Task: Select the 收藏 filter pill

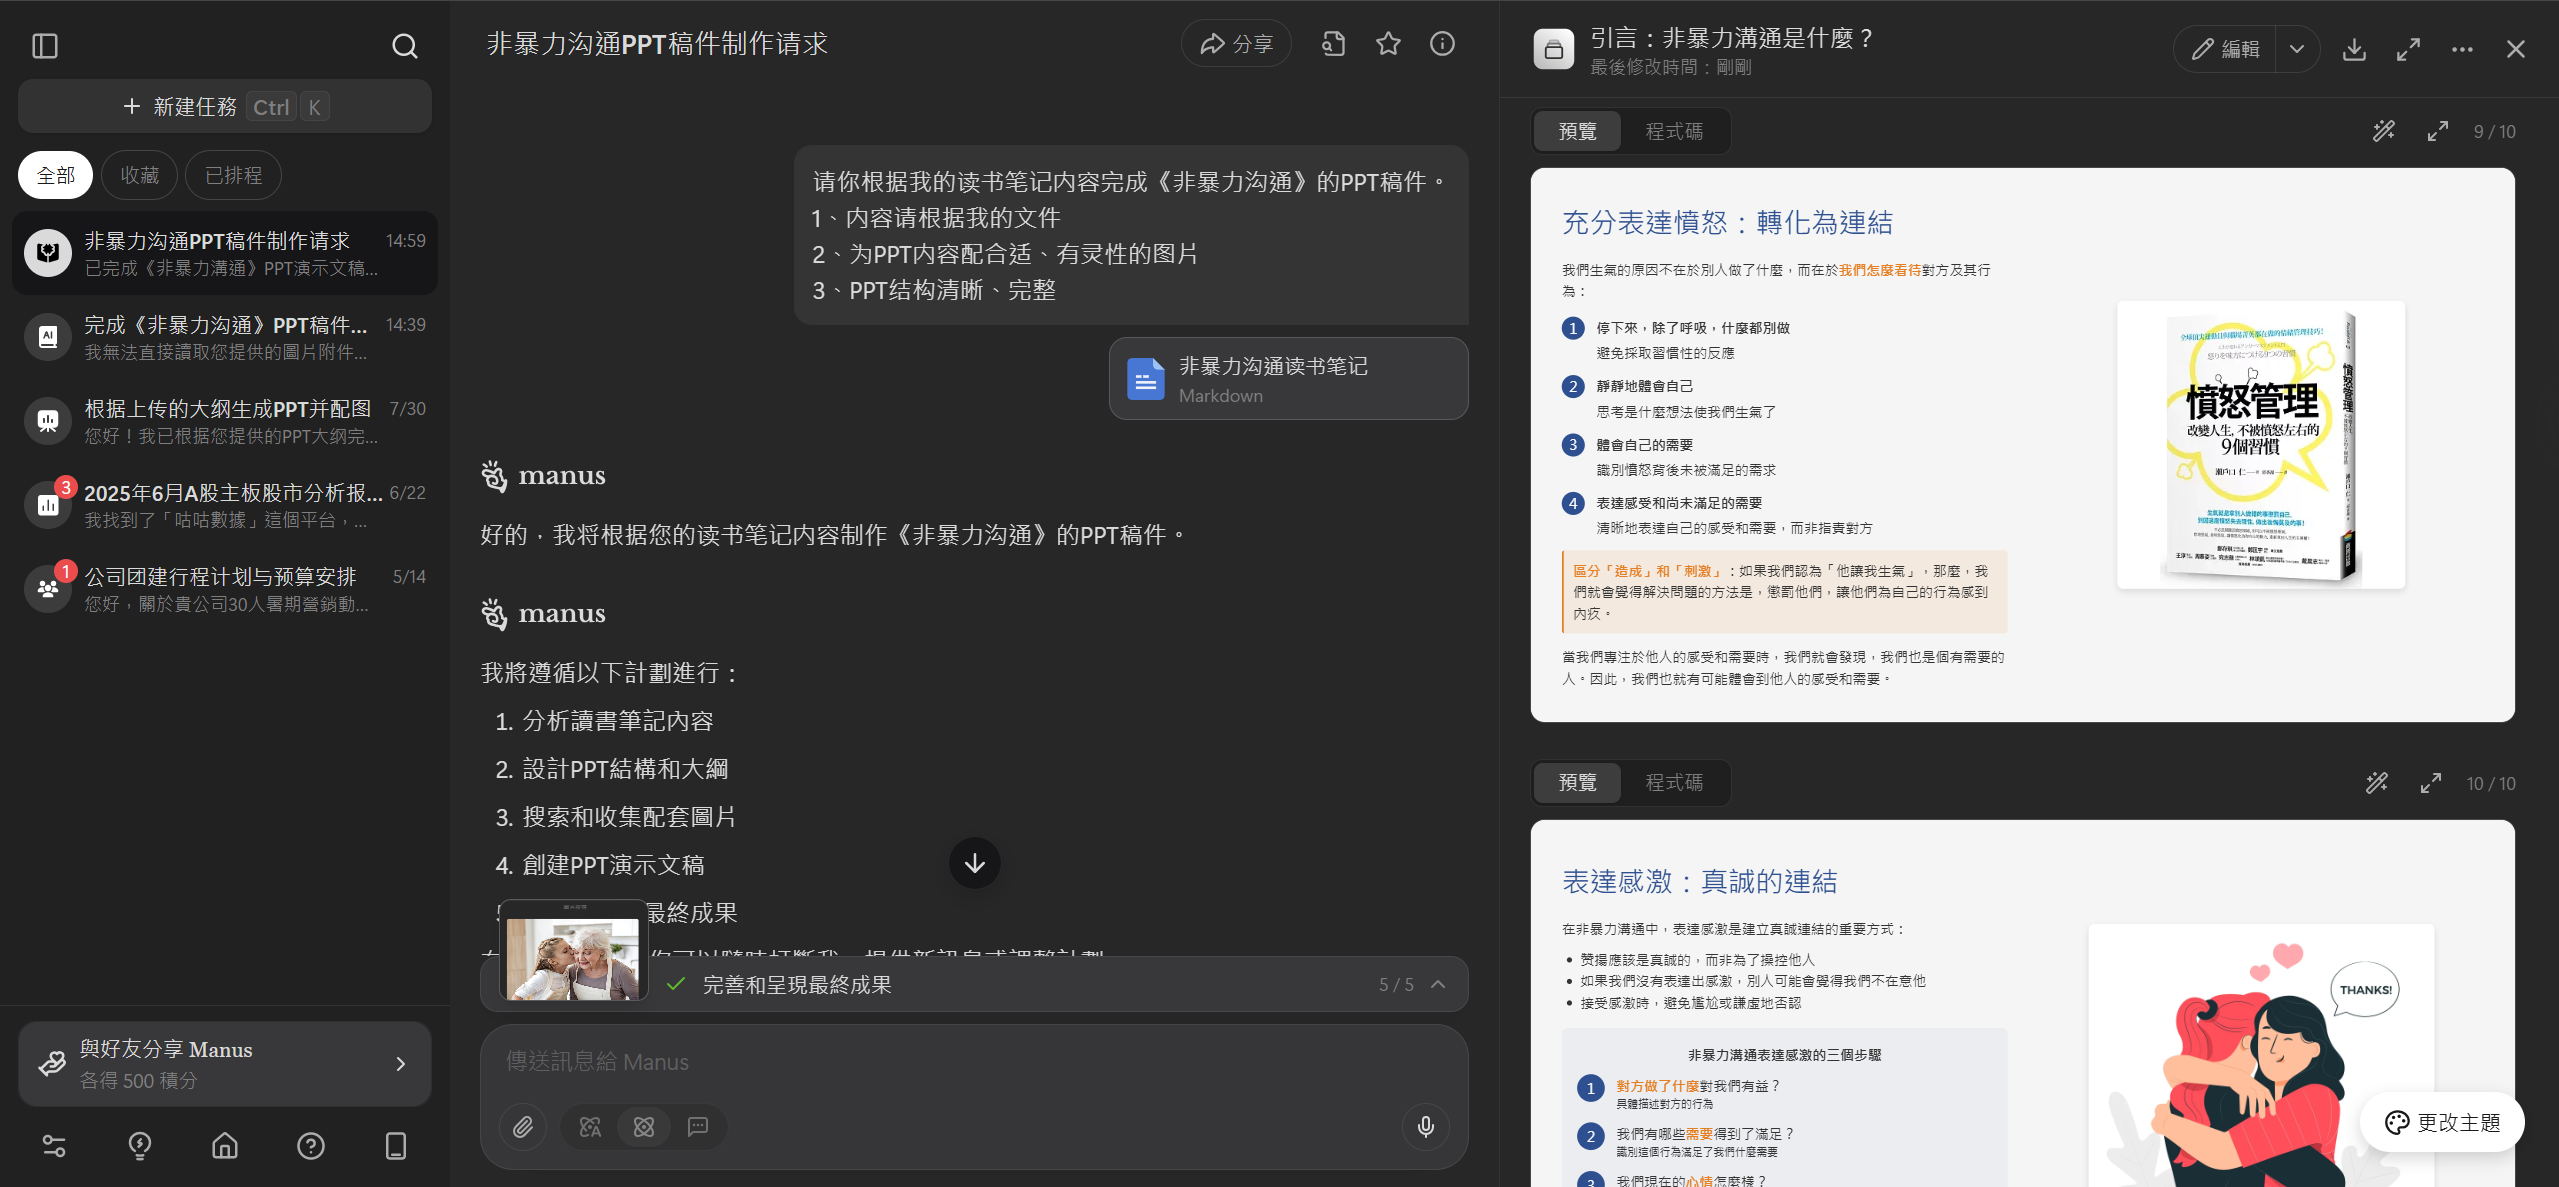Action: point(140,176)
